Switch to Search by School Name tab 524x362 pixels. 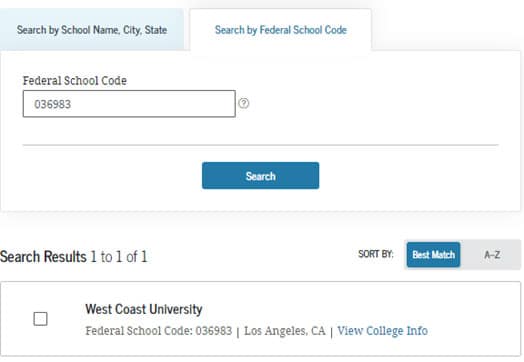(x=92, y=30)
